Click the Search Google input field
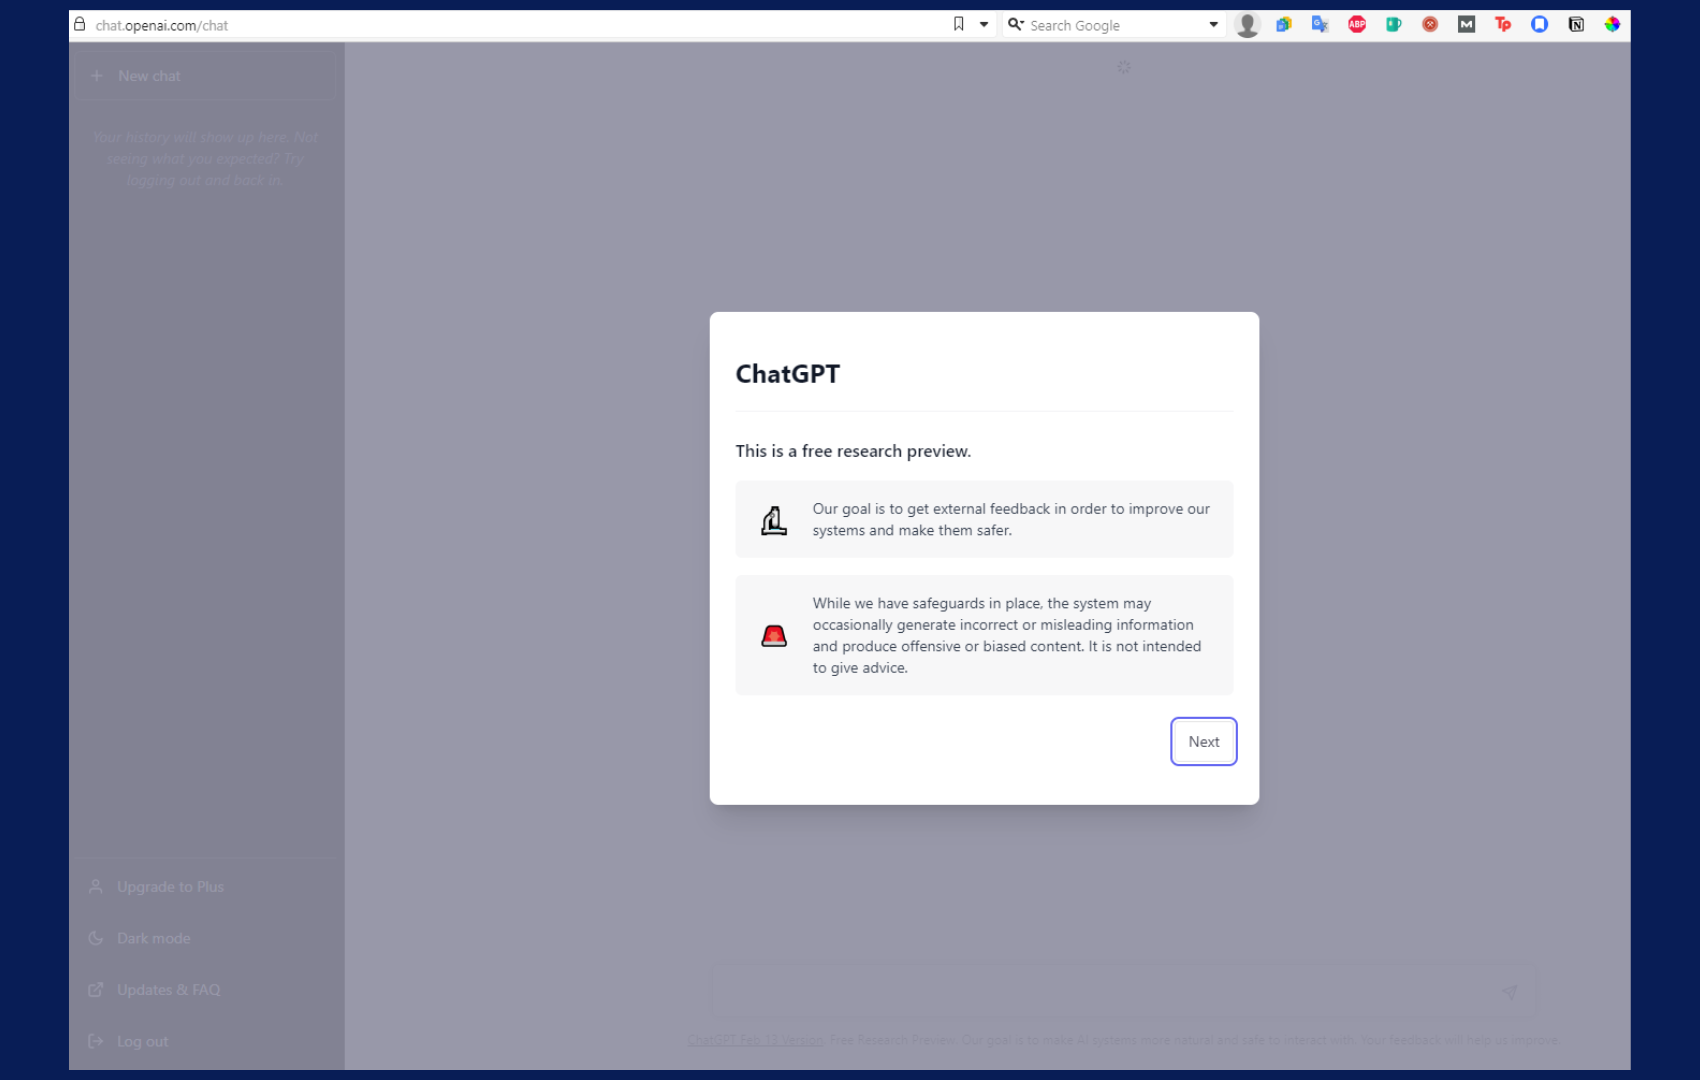1700x1080 pixels. point(1115,25)
